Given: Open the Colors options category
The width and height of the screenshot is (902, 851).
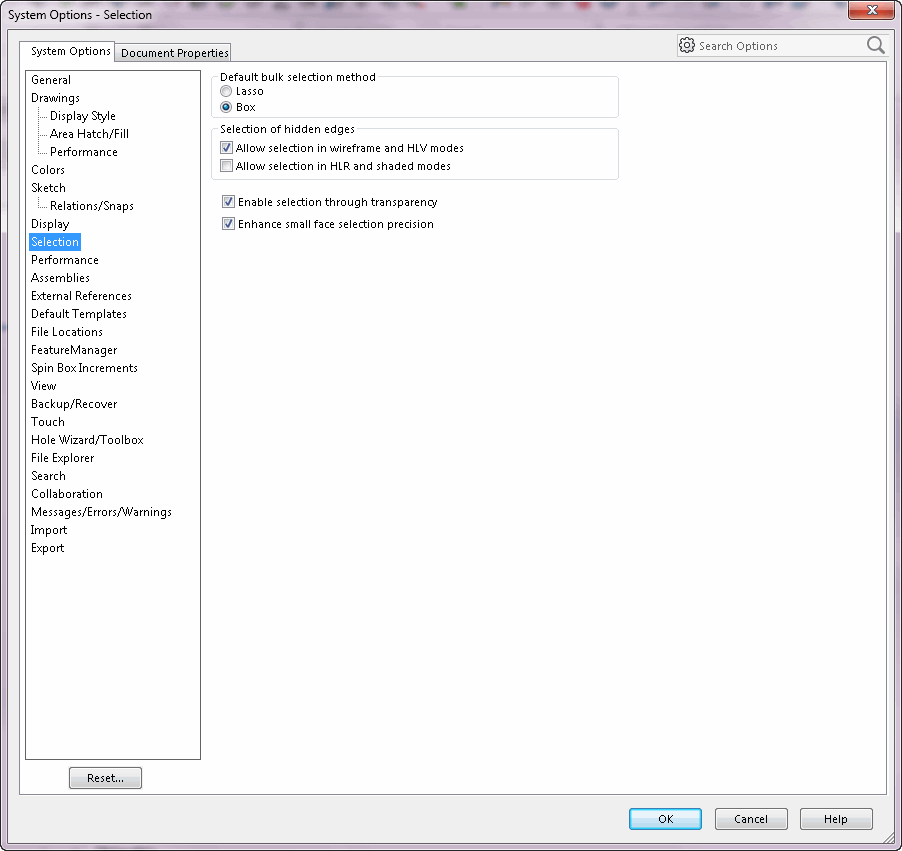Looking at the screenshot, I should click(x=48, y=170).
